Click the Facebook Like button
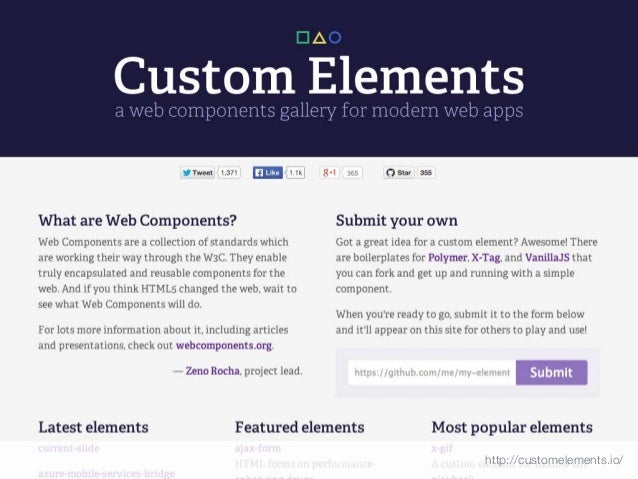 point(267,173)
